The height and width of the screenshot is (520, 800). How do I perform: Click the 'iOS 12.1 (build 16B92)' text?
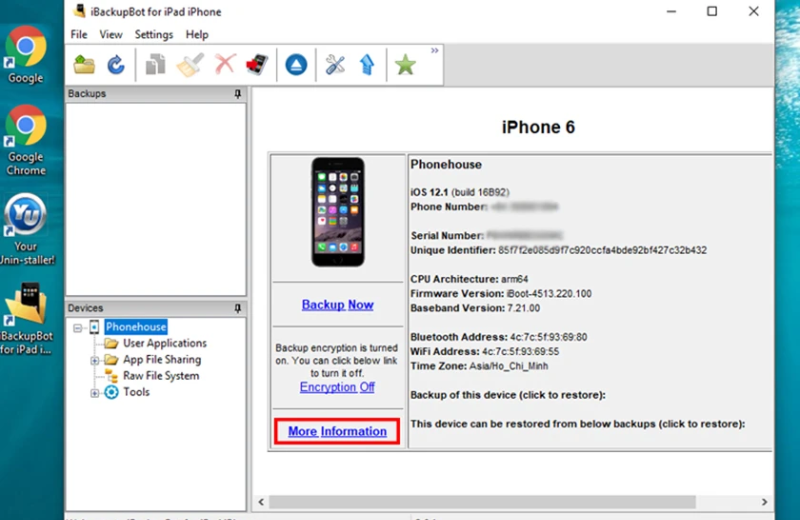point(460,192)
